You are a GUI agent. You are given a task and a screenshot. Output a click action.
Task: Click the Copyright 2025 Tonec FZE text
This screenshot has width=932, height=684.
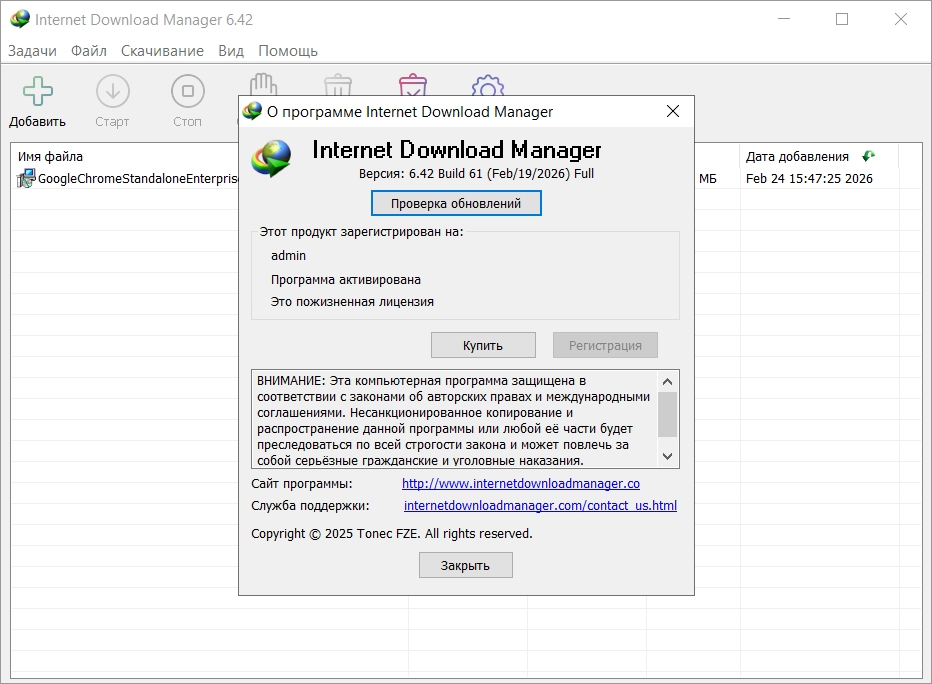tap(392, 534)
